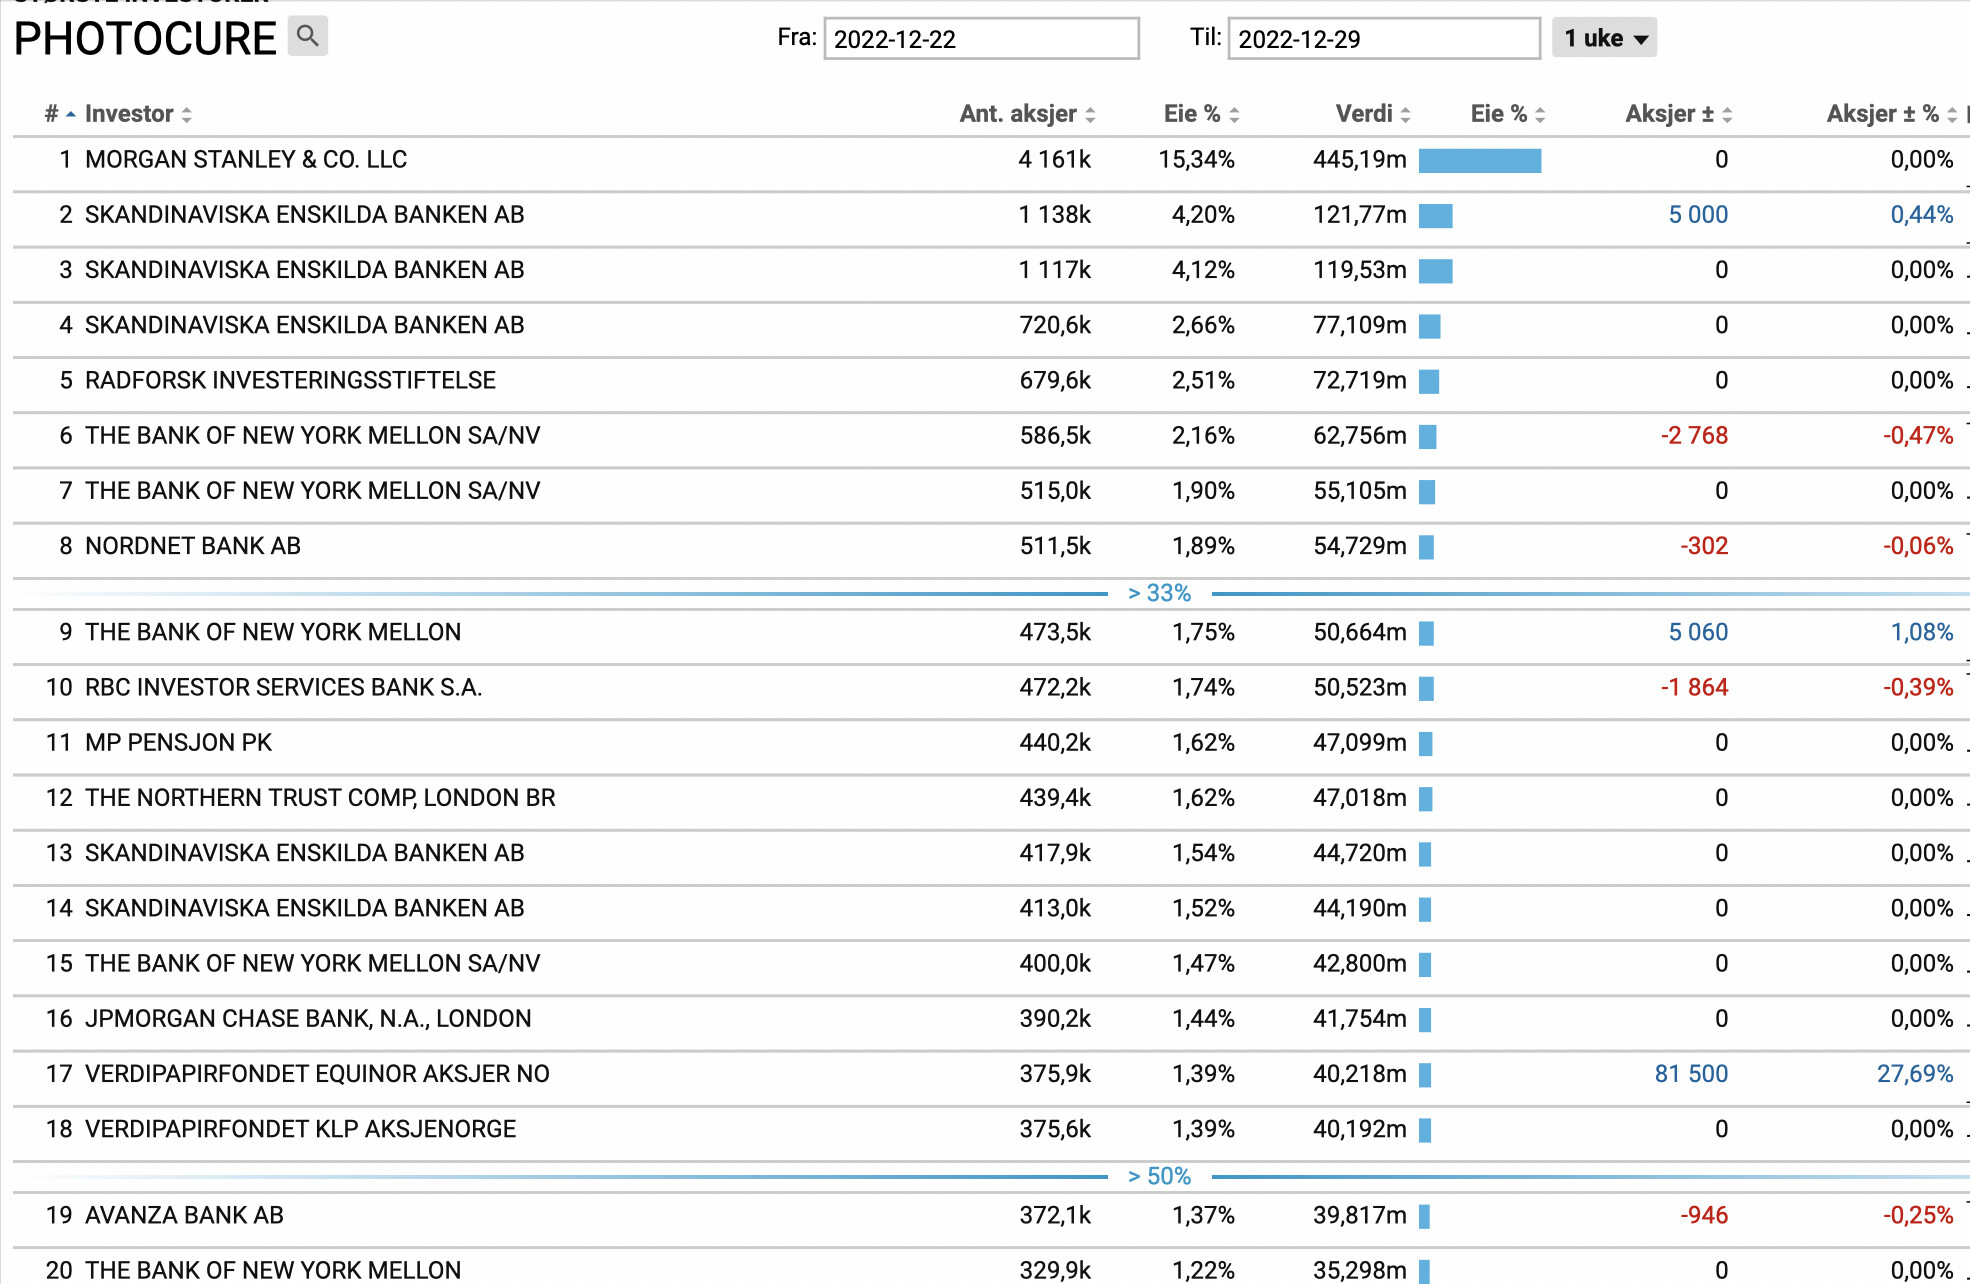Sort by Aksjer ± column arrows

coord(1727,115)
